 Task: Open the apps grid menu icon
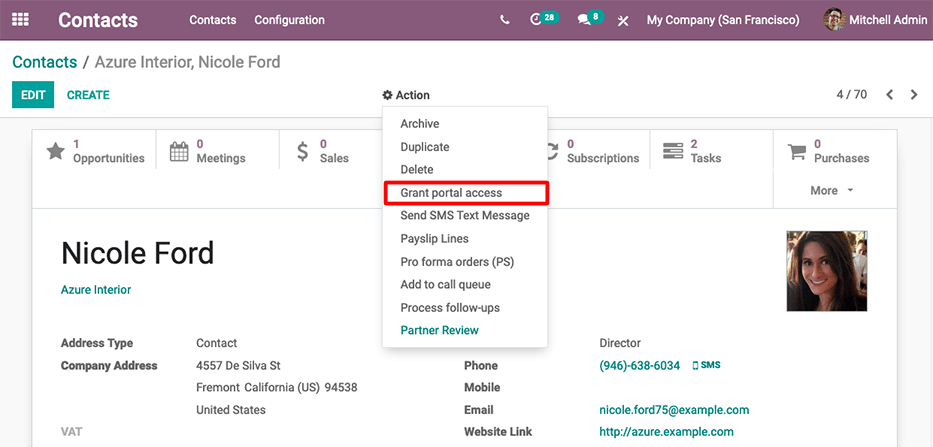coord(20,20)
